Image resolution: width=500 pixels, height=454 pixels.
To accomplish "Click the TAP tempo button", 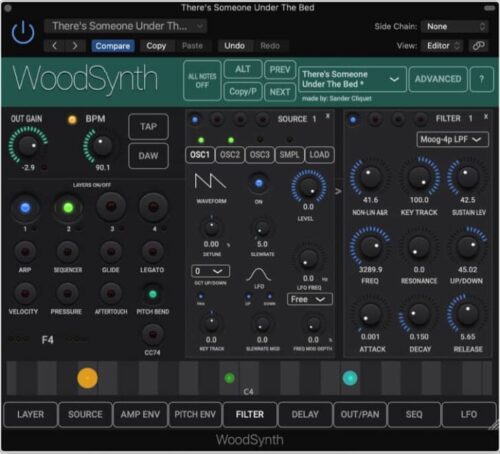I will (x=148, y=127).
